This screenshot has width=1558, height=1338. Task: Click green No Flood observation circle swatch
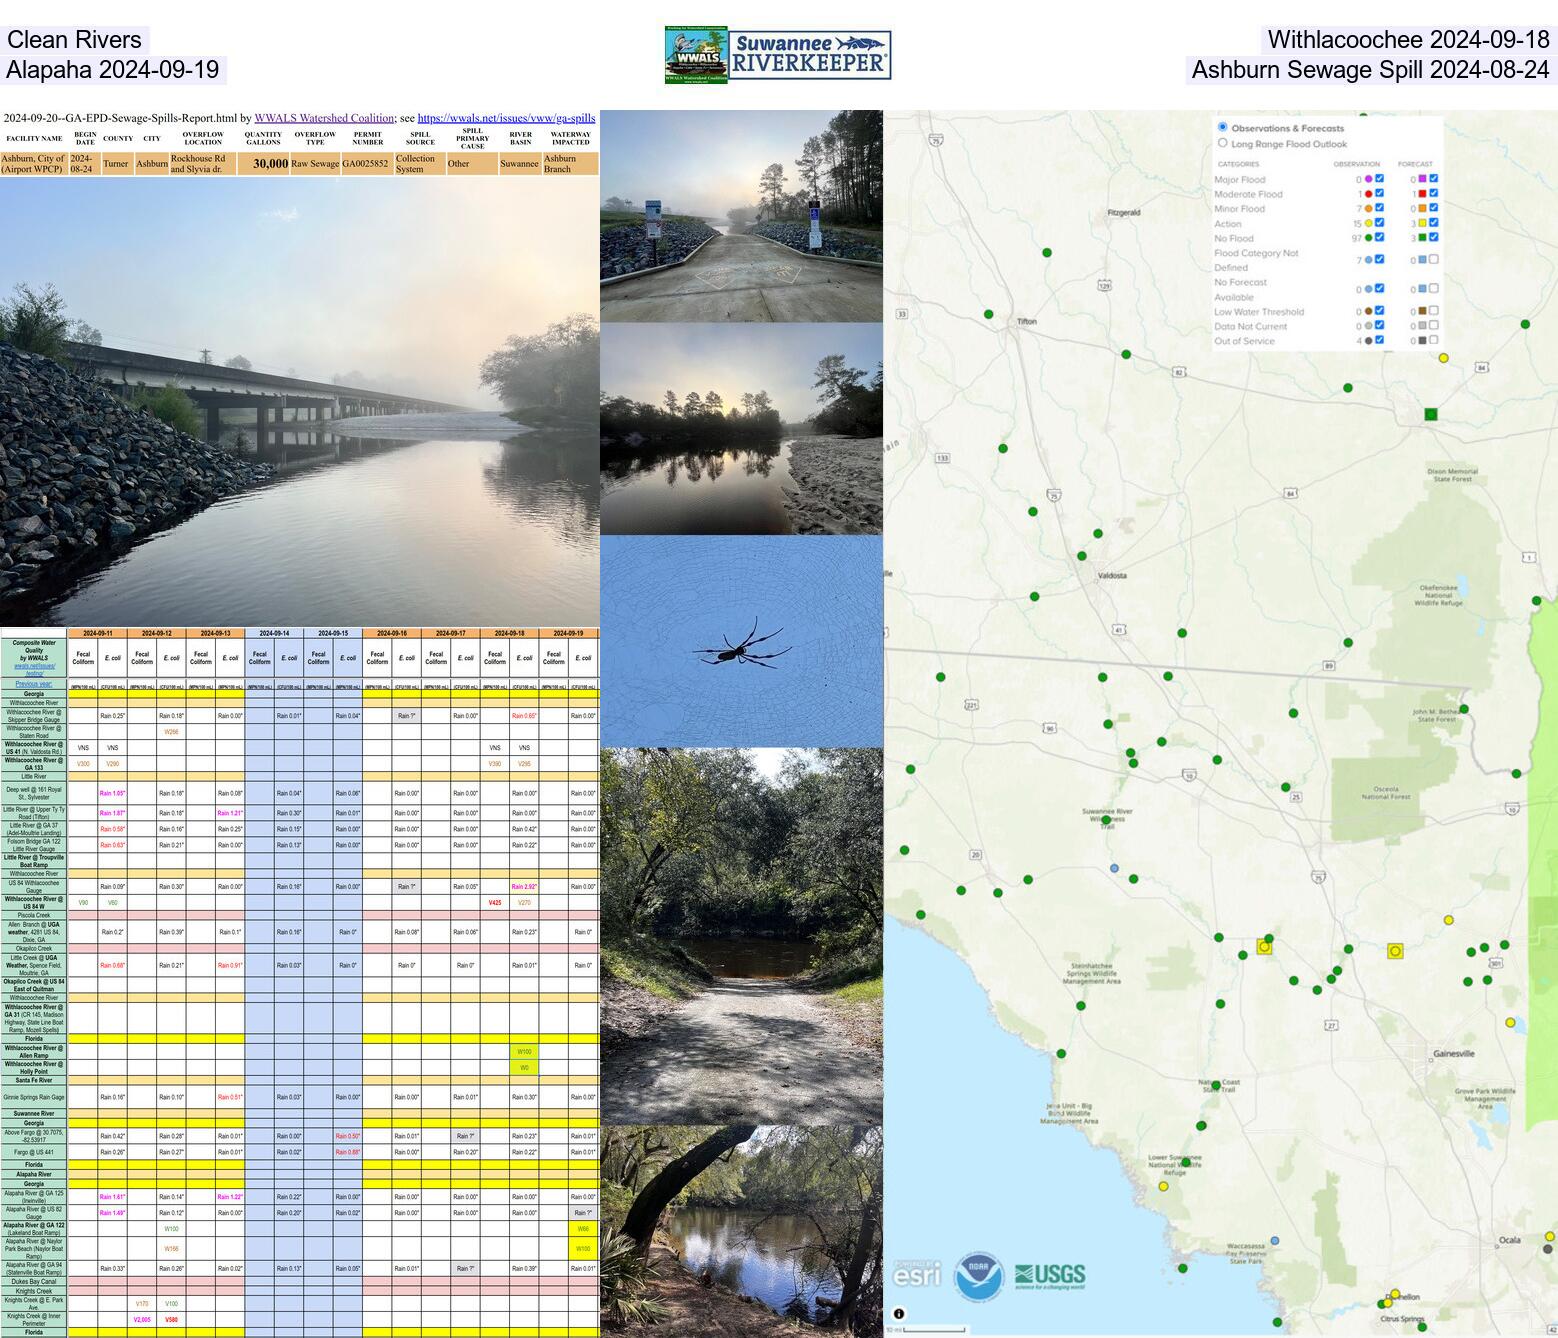1369,238
